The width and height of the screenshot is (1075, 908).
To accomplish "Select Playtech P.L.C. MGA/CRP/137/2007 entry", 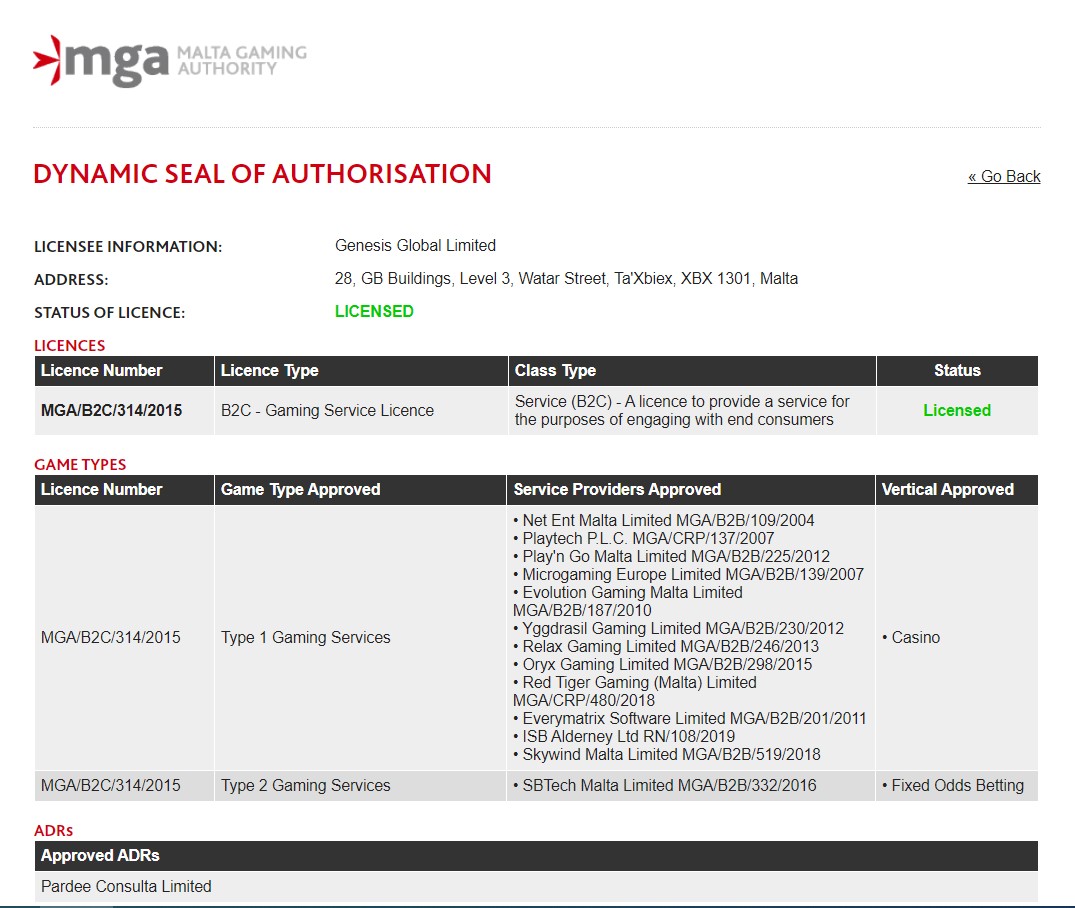I will (644, 538).
